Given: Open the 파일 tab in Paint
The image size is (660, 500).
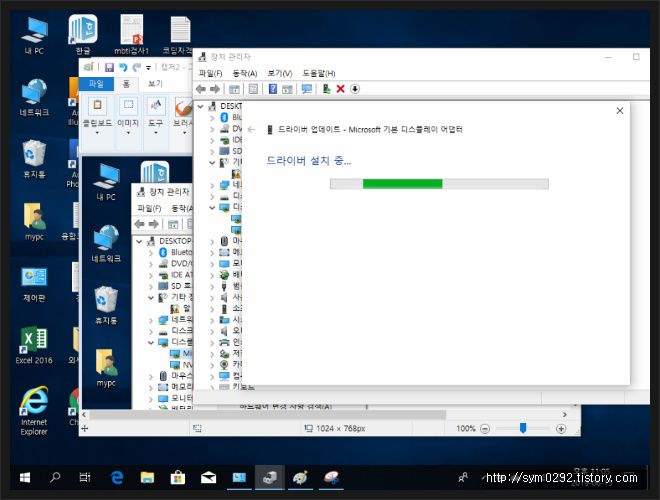Looking at the screenshot, I should click(x=96, y=84).
